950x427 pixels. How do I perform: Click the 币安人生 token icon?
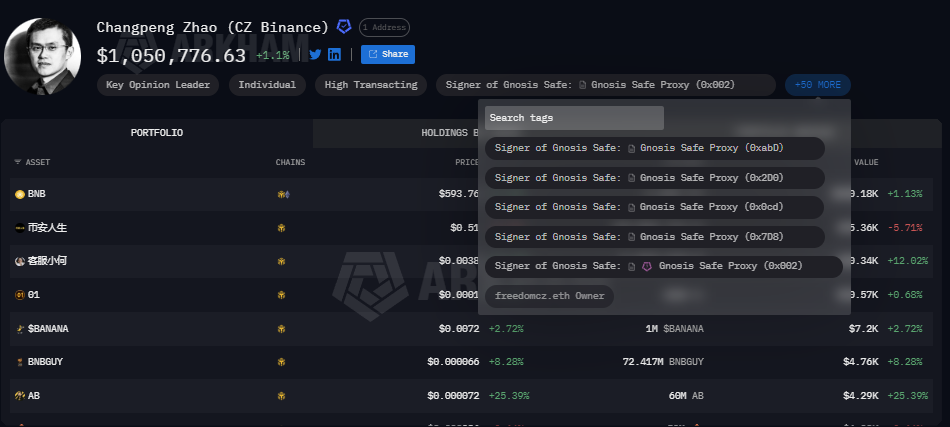[x=19, y=228]
